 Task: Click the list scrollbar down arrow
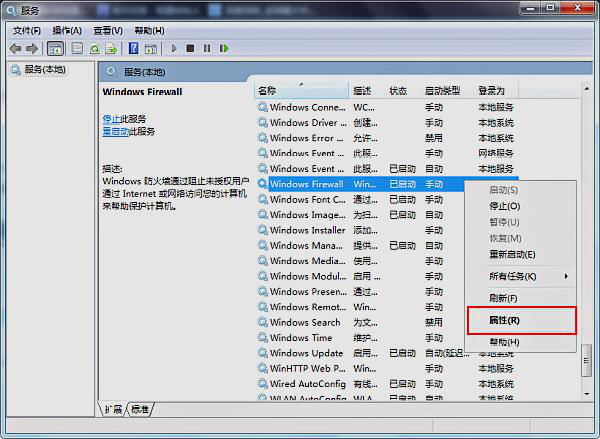click(x=587, y=393)
